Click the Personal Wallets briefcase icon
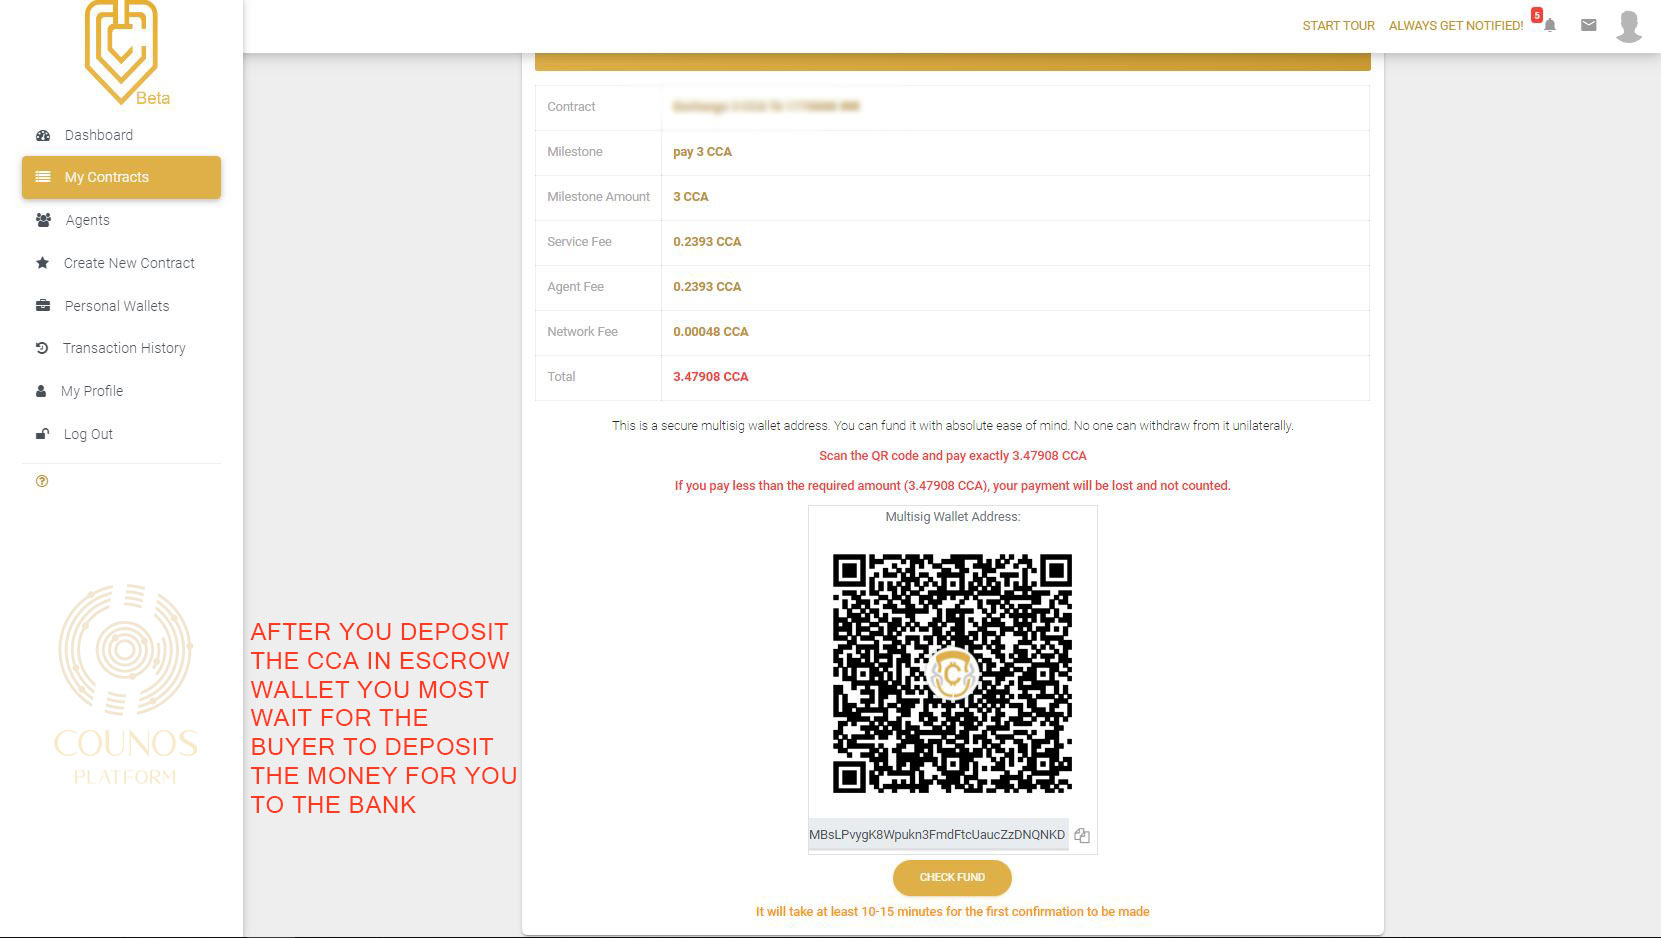 (43, 306)
